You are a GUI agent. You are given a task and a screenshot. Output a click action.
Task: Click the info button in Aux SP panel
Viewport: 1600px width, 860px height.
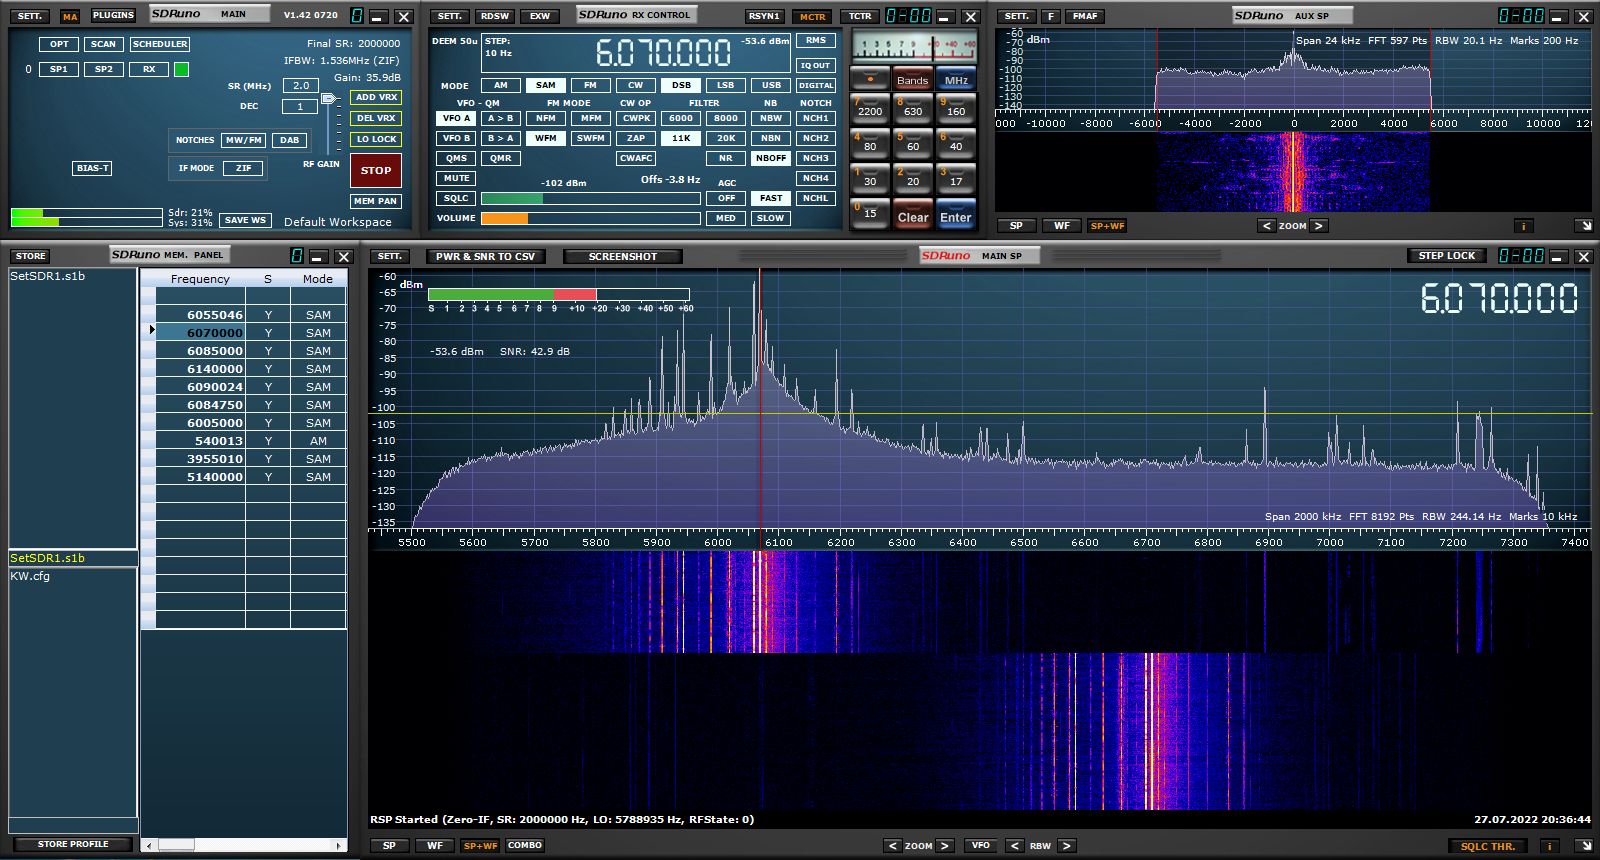(1523, 226)
